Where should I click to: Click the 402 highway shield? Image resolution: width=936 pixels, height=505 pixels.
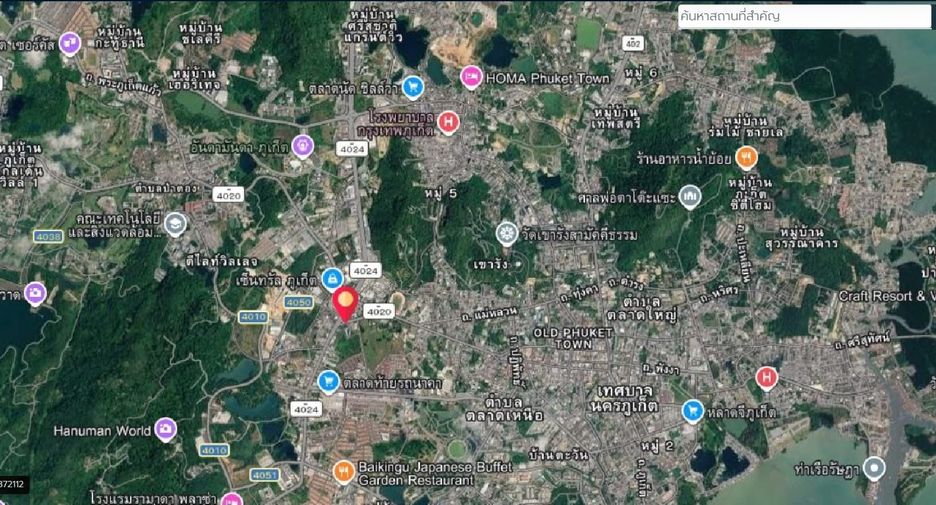(632, 43)
